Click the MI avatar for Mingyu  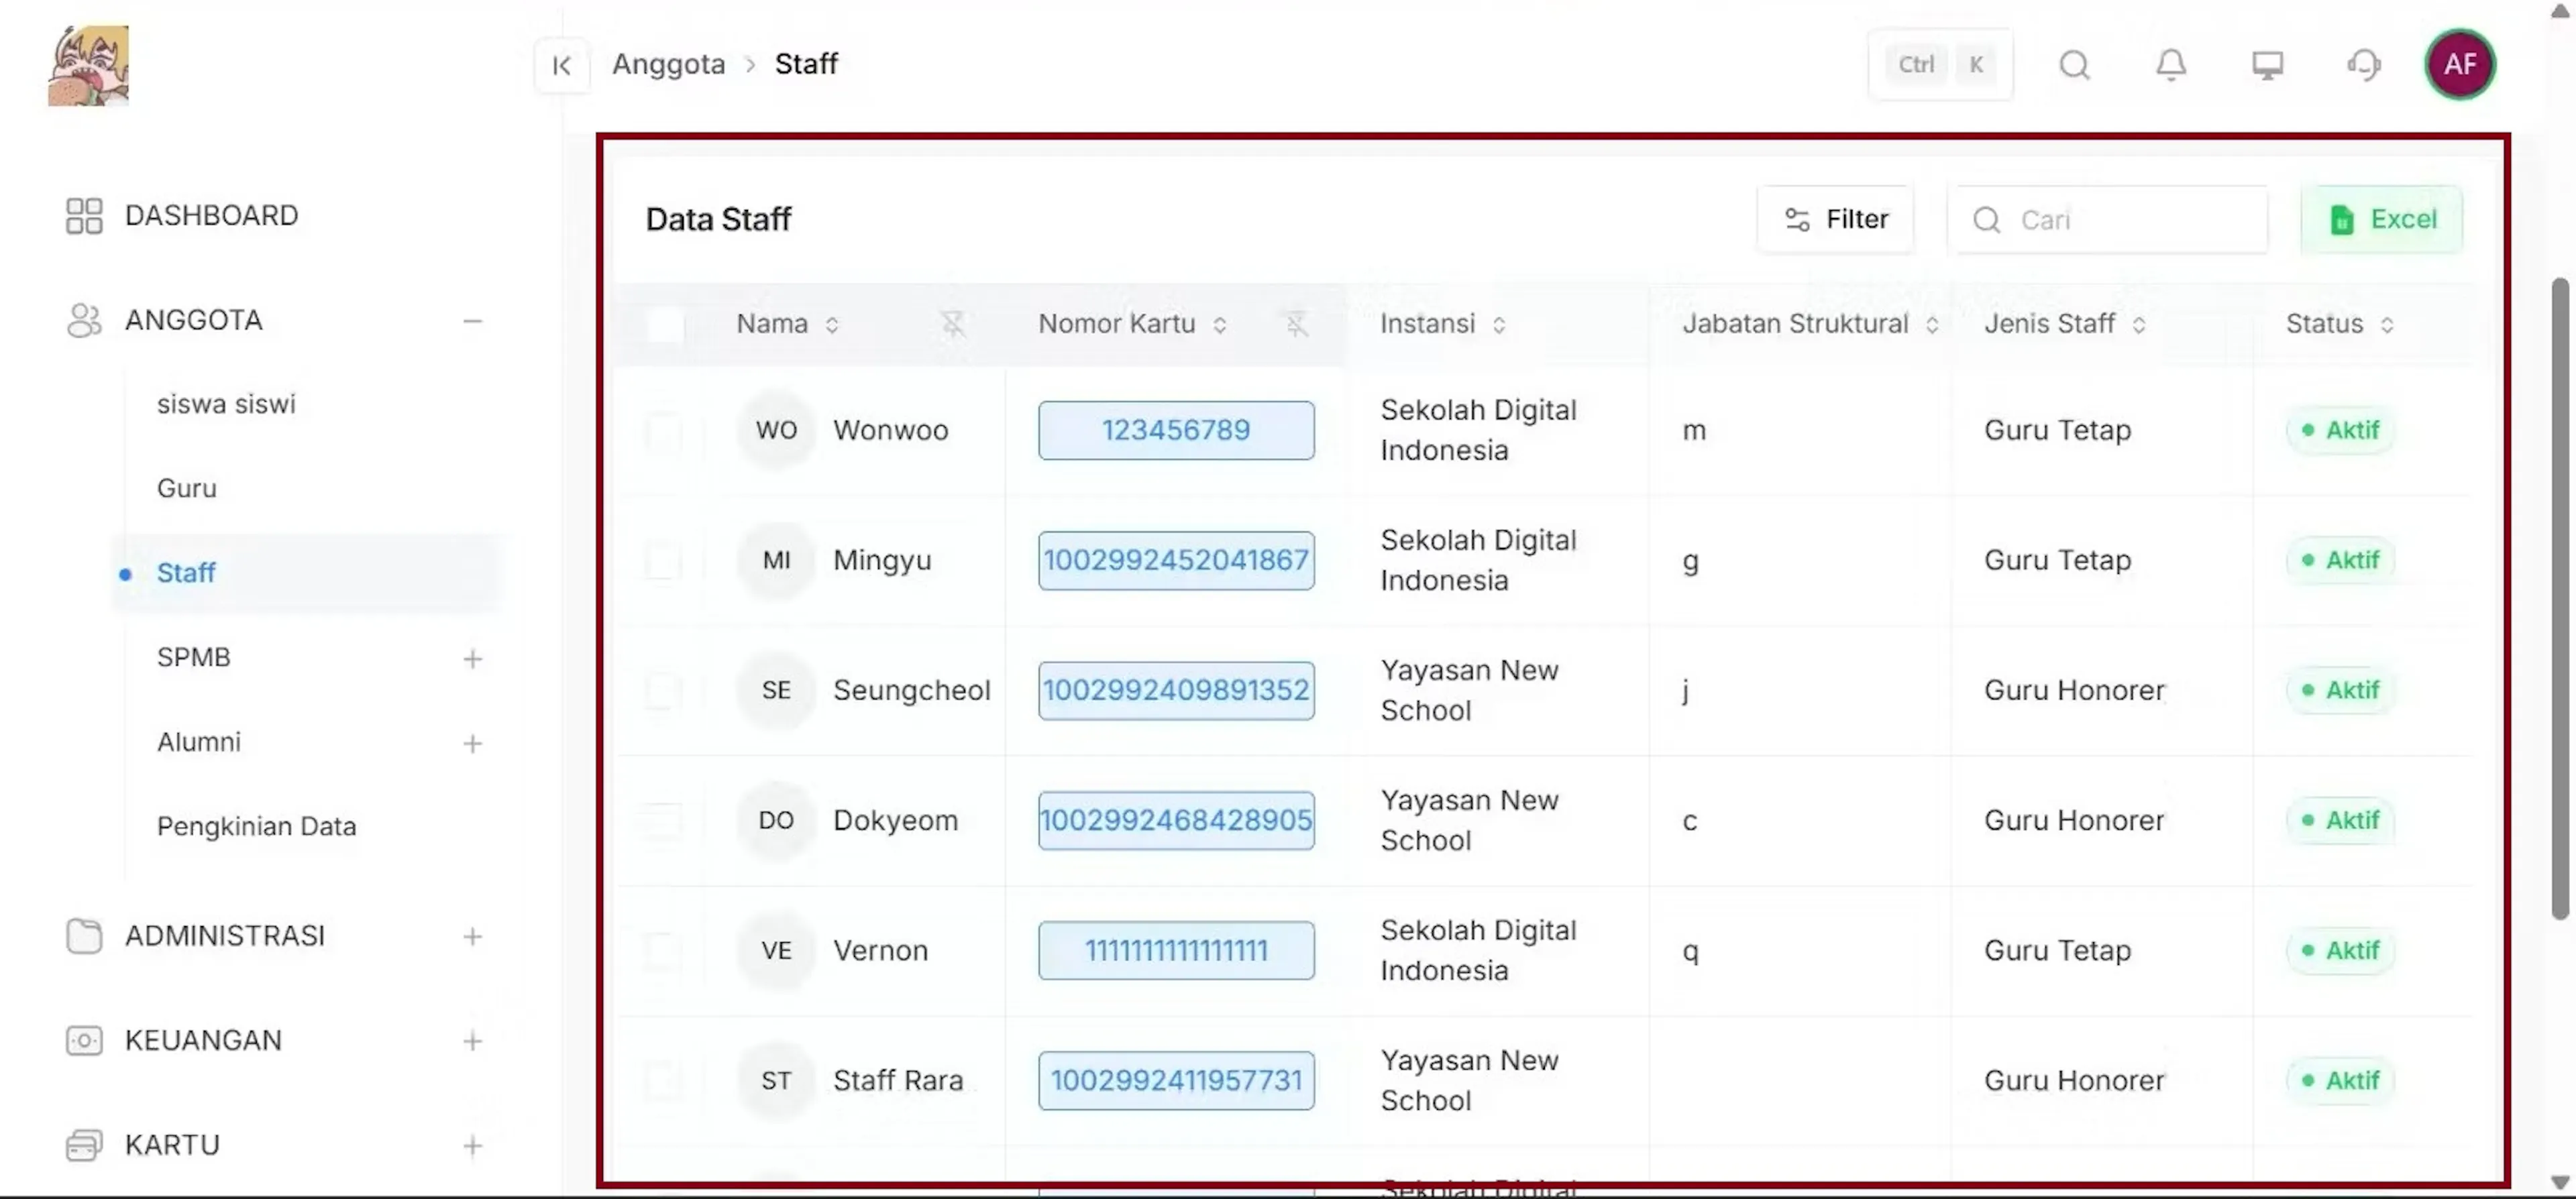(776, 560)
